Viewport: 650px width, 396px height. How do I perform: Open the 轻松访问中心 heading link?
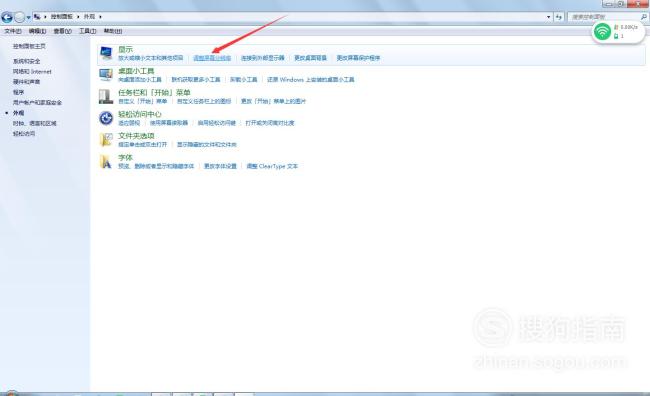point(140,114)
